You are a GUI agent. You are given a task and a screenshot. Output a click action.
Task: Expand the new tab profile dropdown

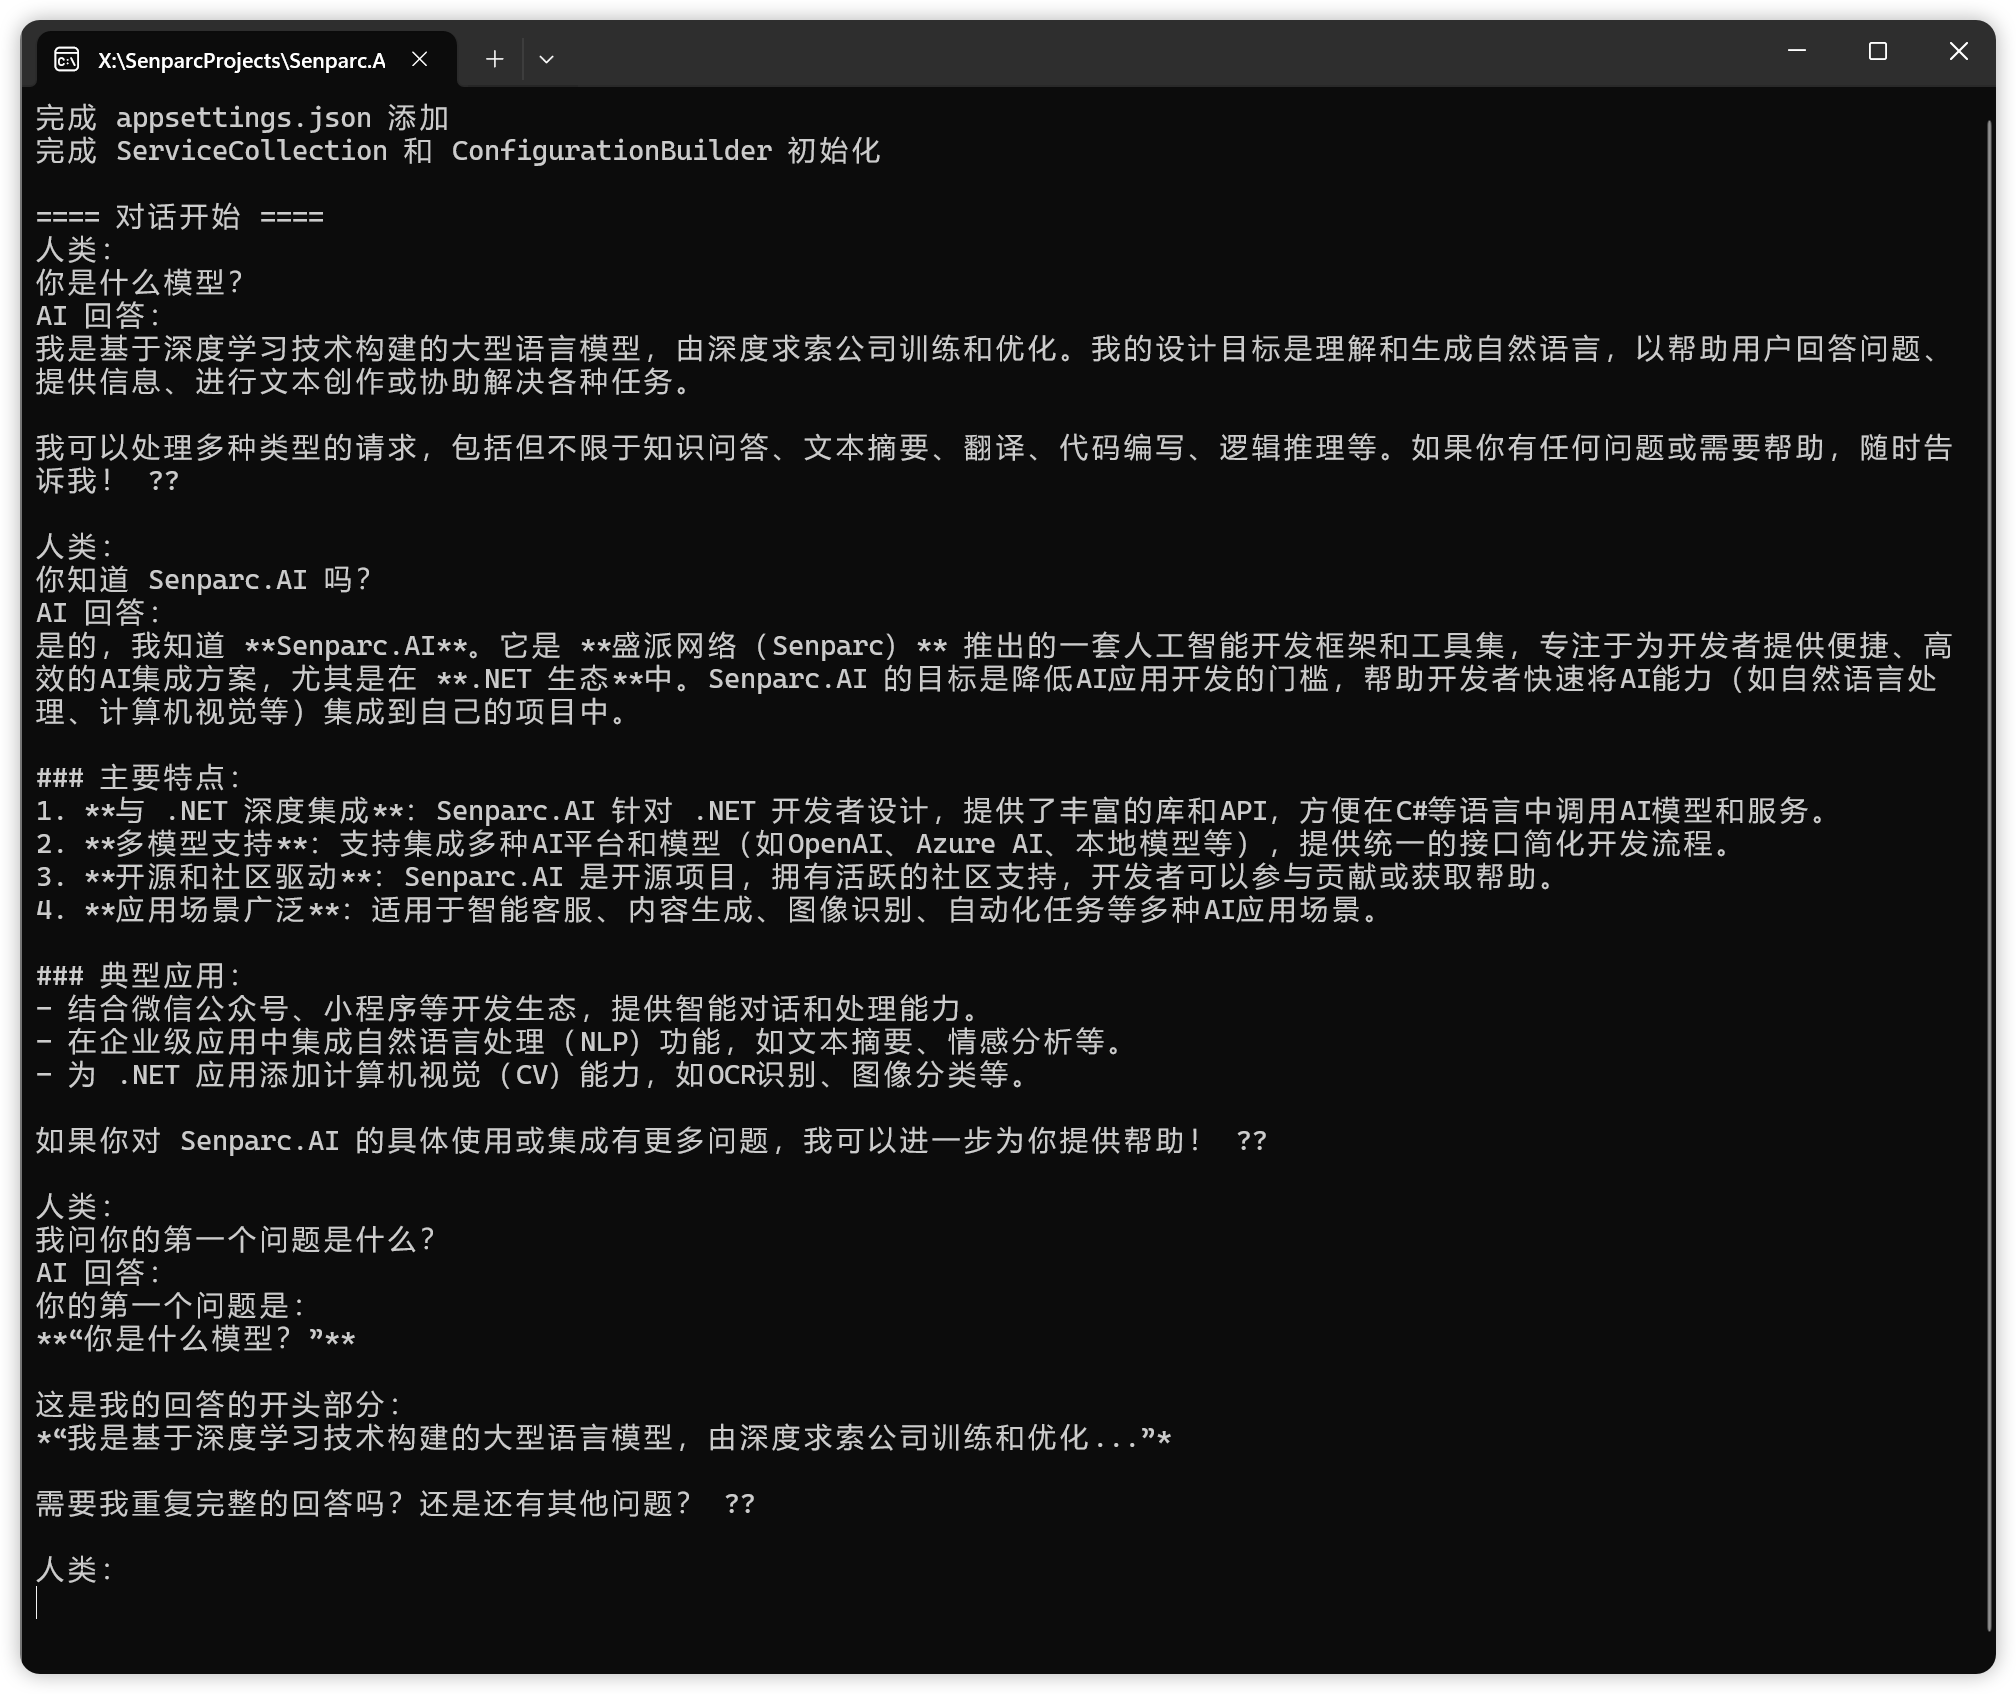coord(546,60)
